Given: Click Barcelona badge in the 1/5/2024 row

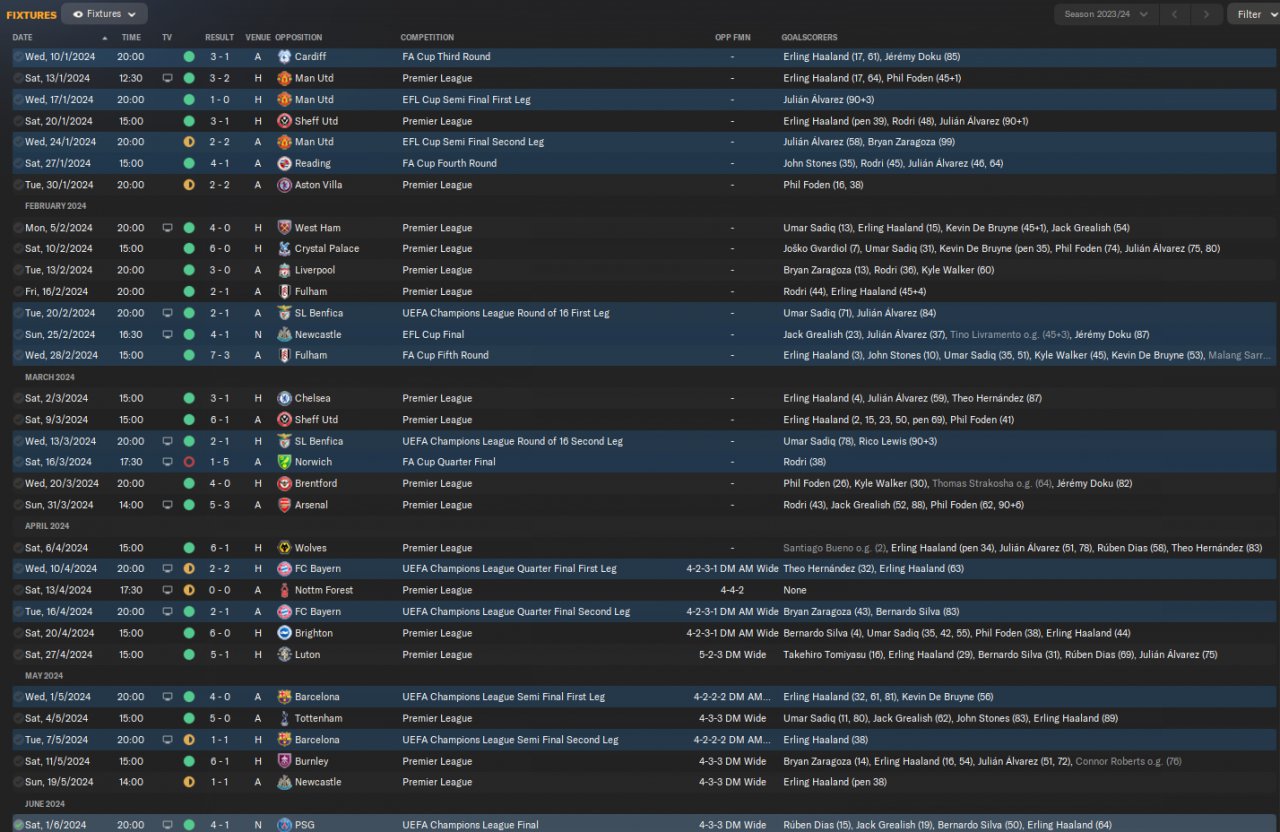Looking at the screenshot, I should [x=284, y=697].
